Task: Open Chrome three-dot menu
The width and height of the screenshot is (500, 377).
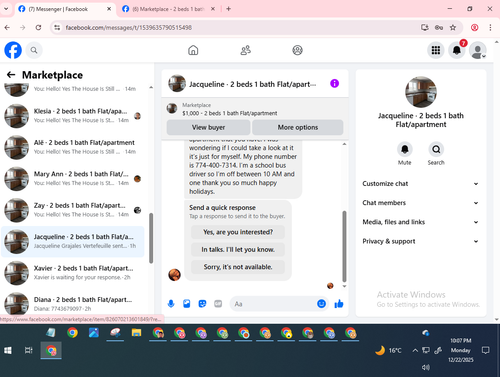Action: pyautogui.click(x=490, y=27)
